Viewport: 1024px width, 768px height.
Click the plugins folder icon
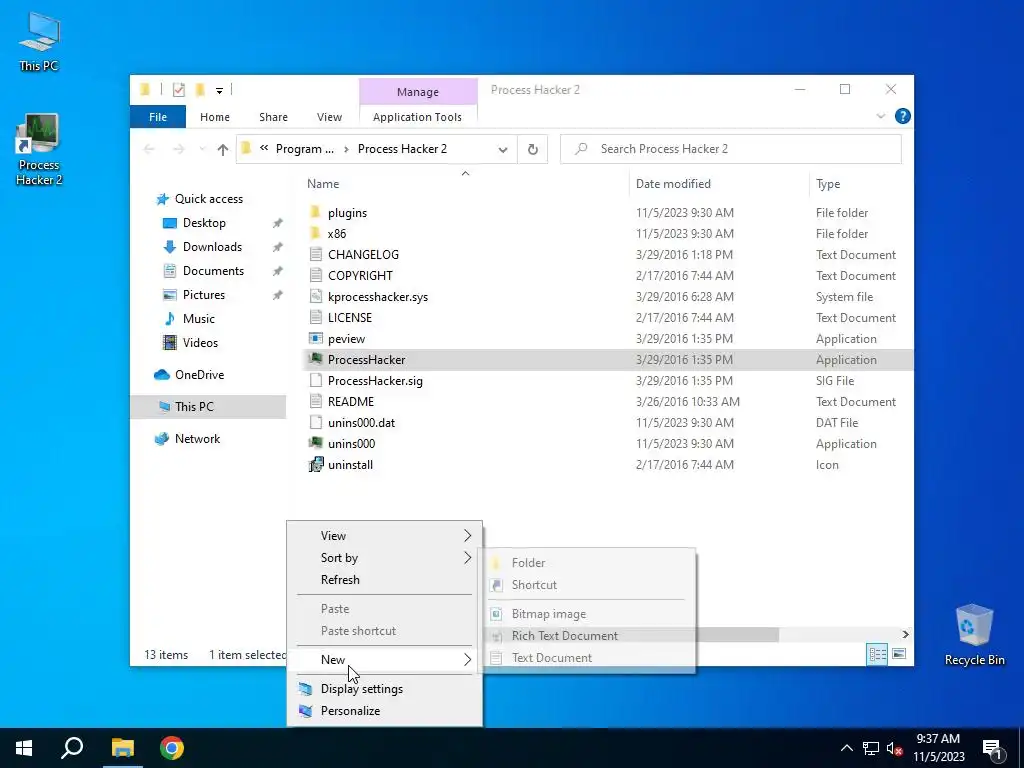coord(316,212)
